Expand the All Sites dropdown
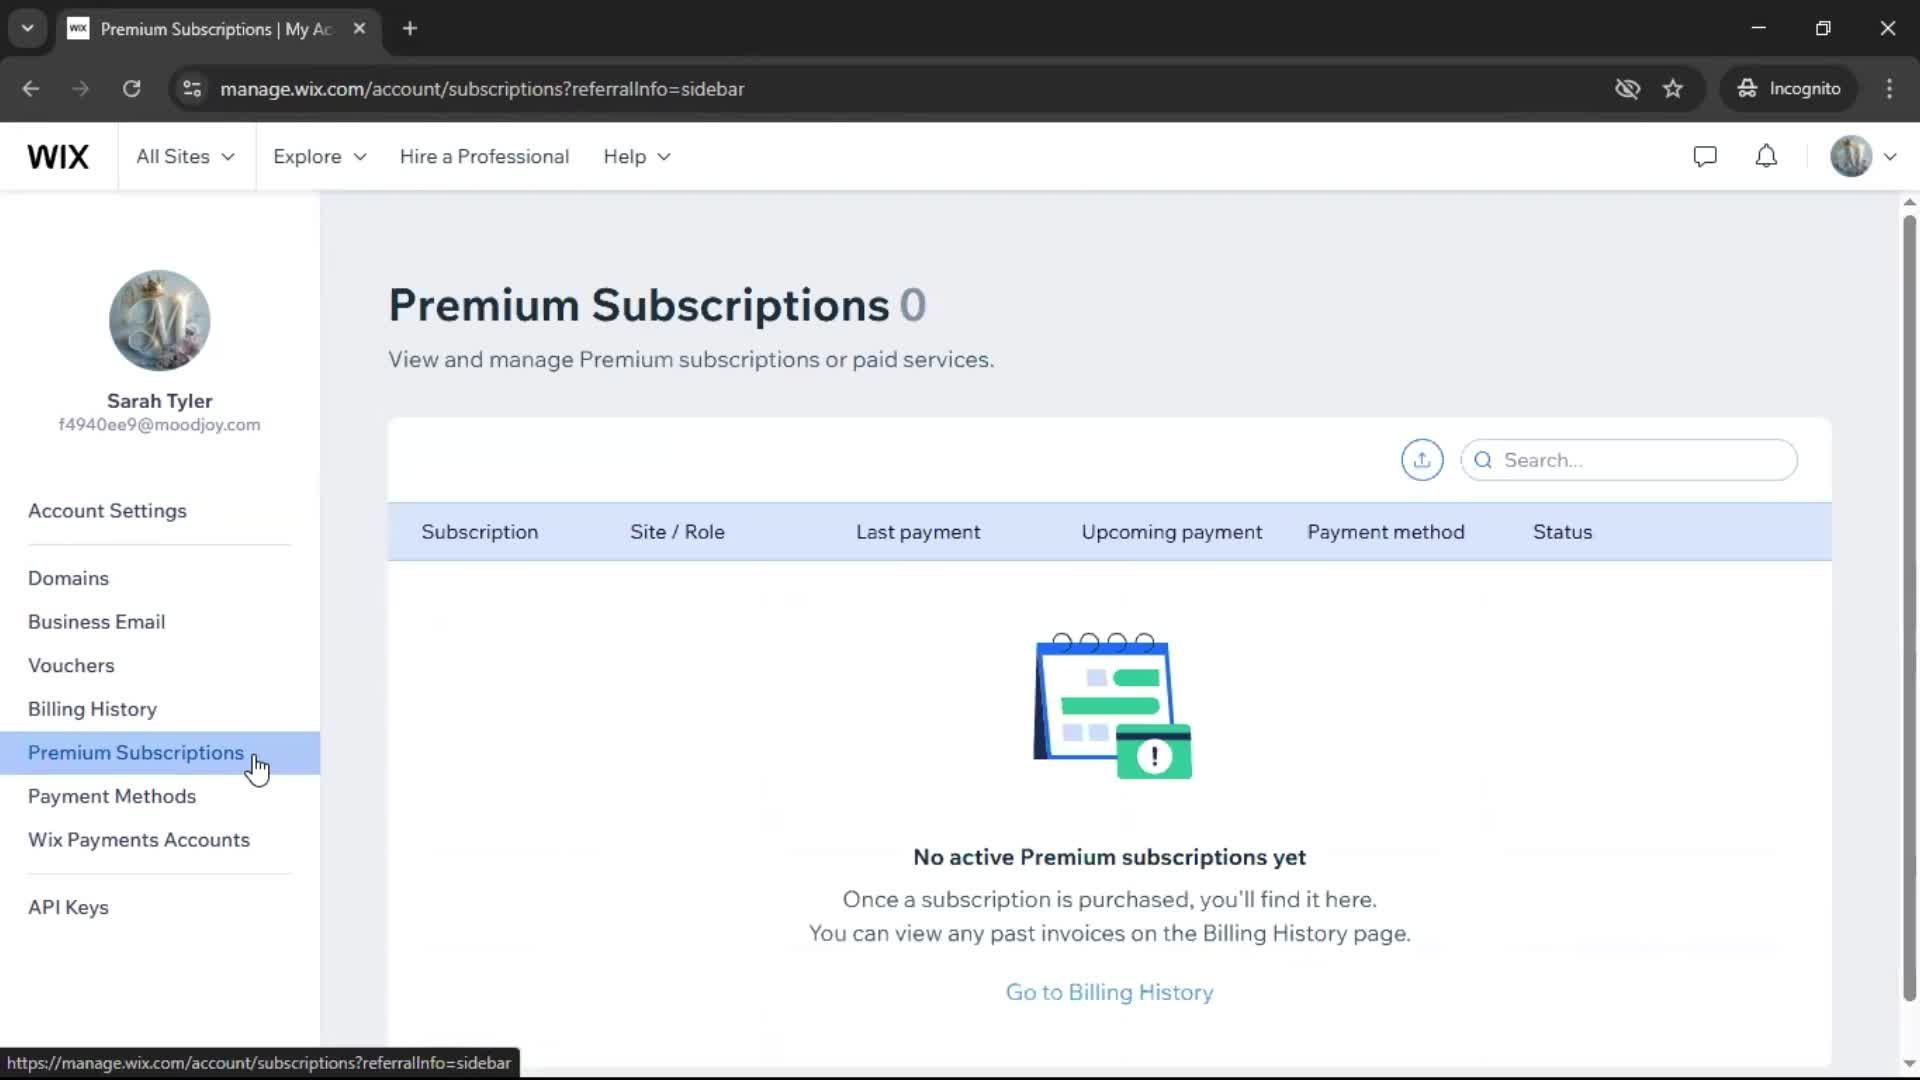This screenshot has height=1080, width=1920. pyautogui.click(x=185, y=157)
